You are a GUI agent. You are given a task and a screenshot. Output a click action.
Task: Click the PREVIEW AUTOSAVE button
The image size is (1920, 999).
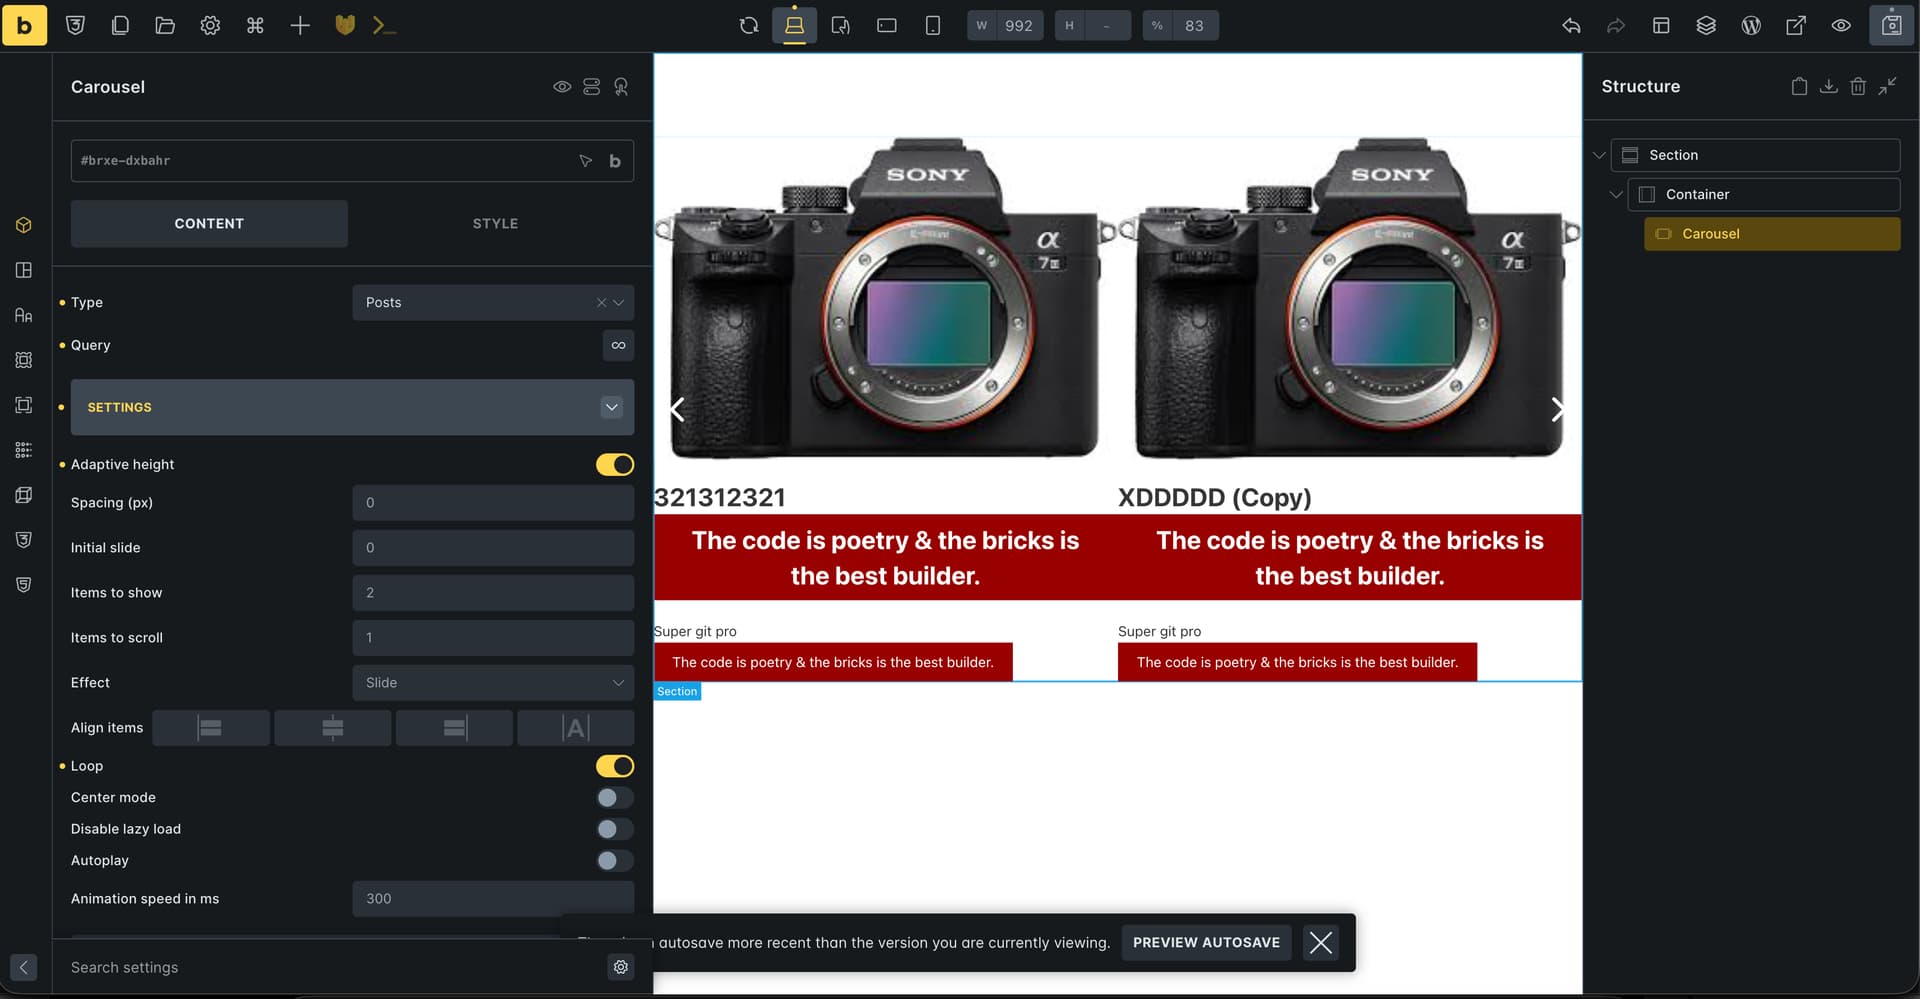coord(1206,943)
